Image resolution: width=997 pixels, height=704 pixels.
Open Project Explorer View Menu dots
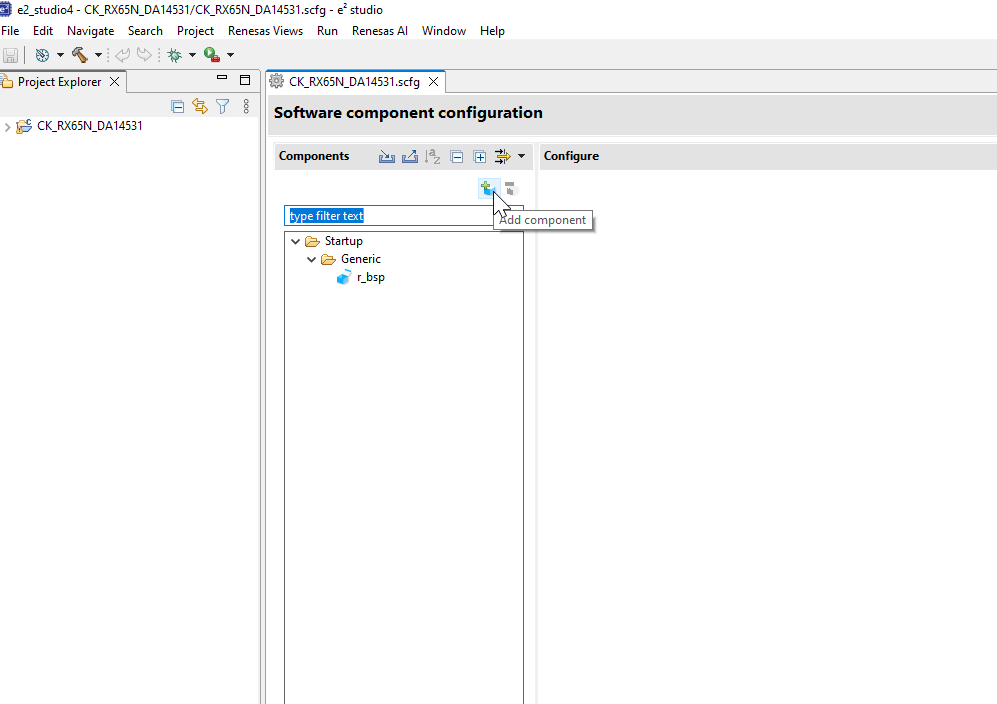point(246,106)
